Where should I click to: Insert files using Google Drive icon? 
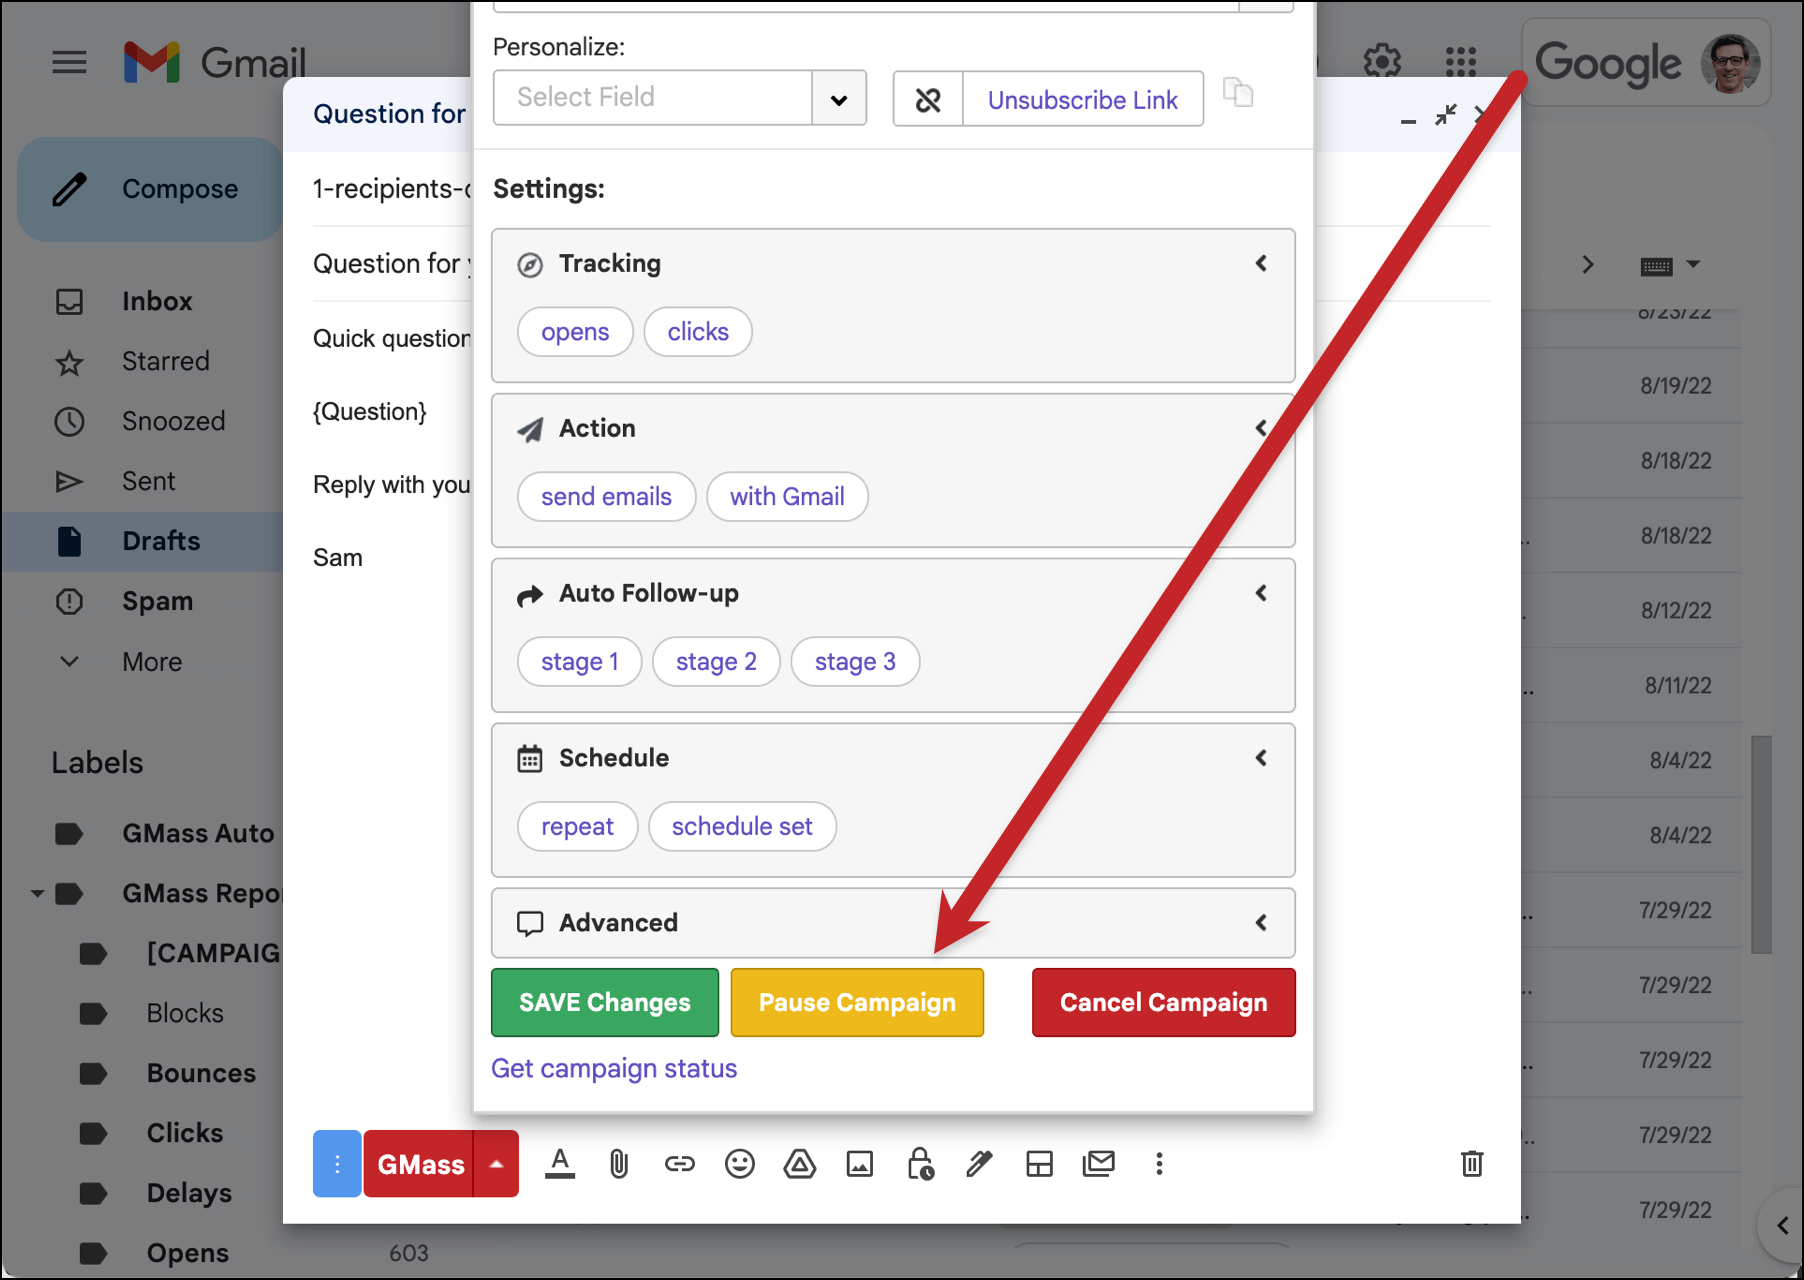point(800,1163)
